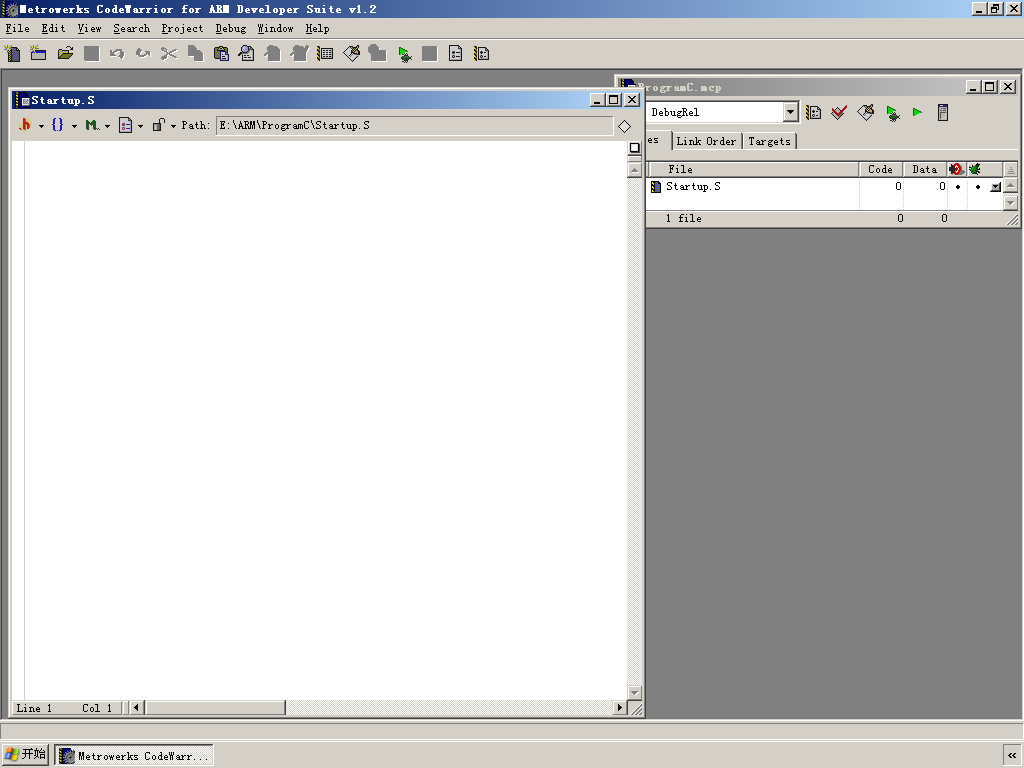Open the Window menu
1024x768 pixels.
click(276, 29)
